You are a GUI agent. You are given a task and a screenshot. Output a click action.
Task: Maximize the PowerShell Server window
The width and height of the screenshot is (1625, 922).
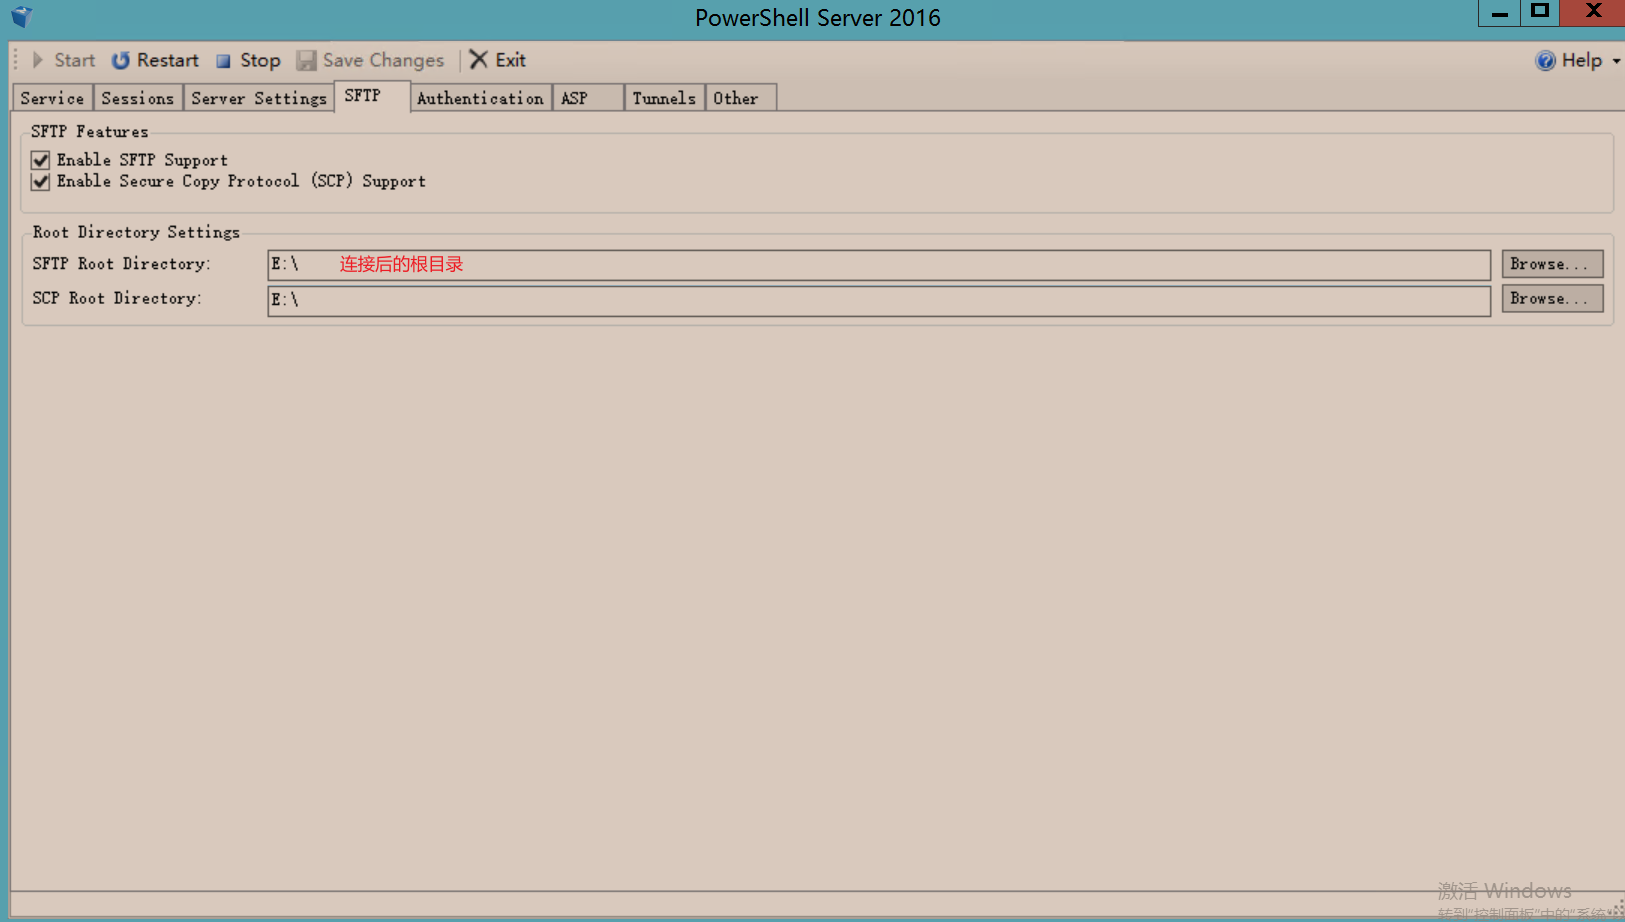(x=1540, y=12)
